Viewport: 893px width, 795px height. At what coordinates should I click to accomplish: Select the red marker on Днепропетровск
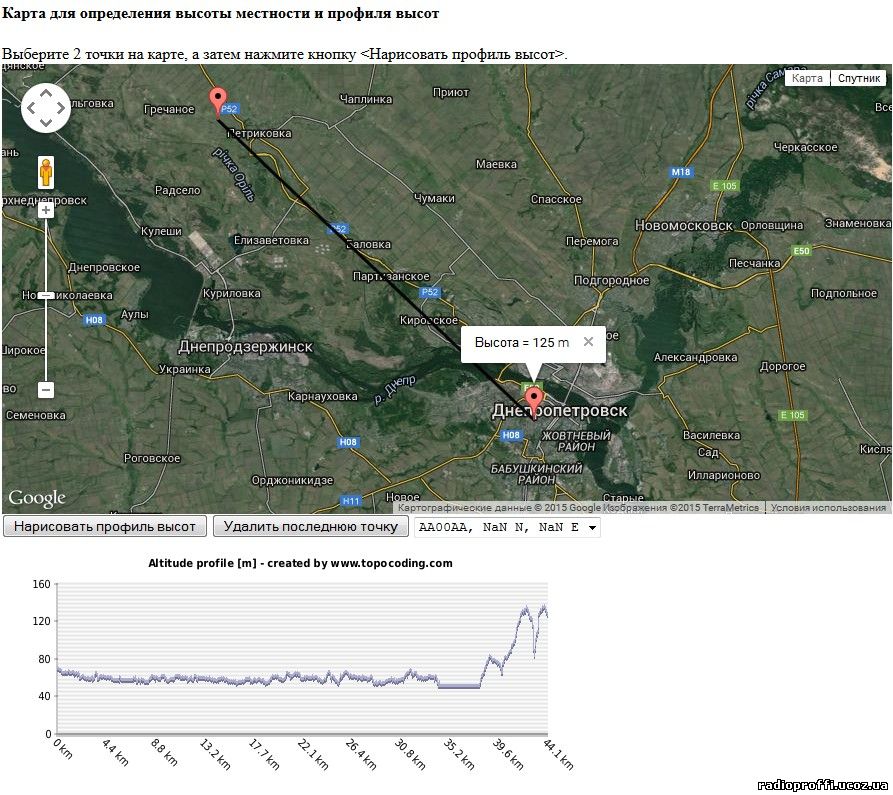(x=534, y=403)
